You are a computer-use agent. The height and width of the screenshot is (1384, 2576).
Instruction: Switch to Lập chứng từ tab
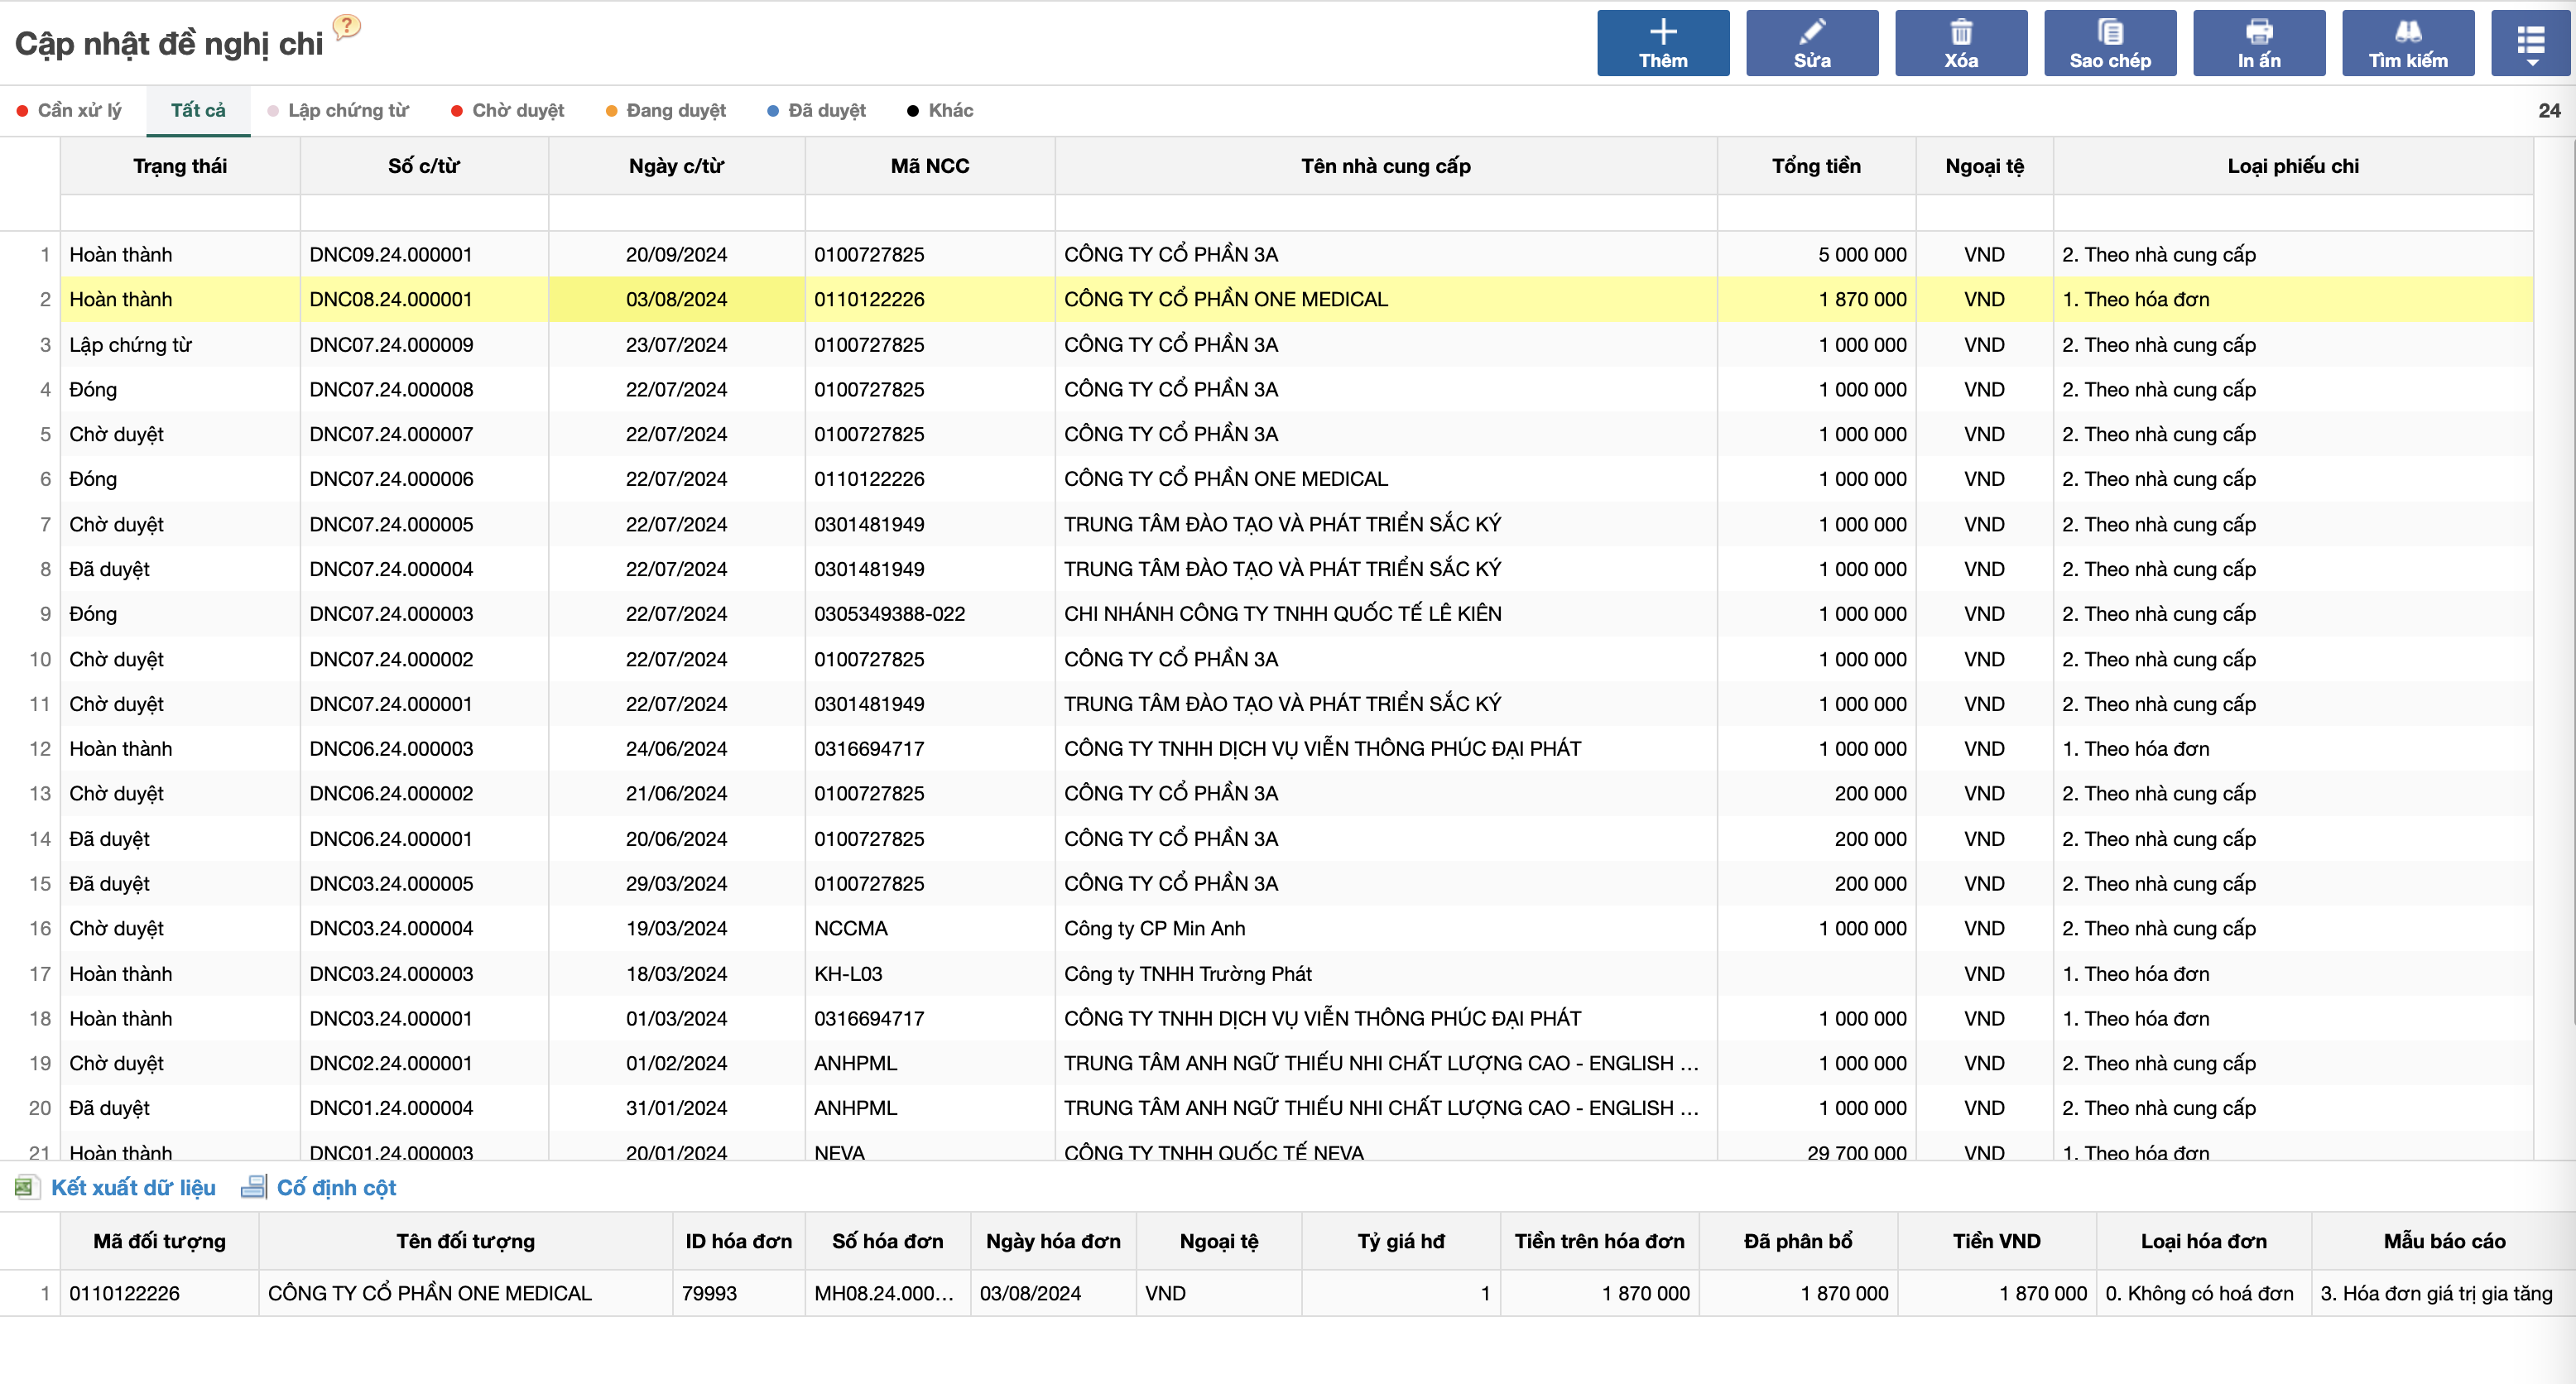(x=338, y=110)
